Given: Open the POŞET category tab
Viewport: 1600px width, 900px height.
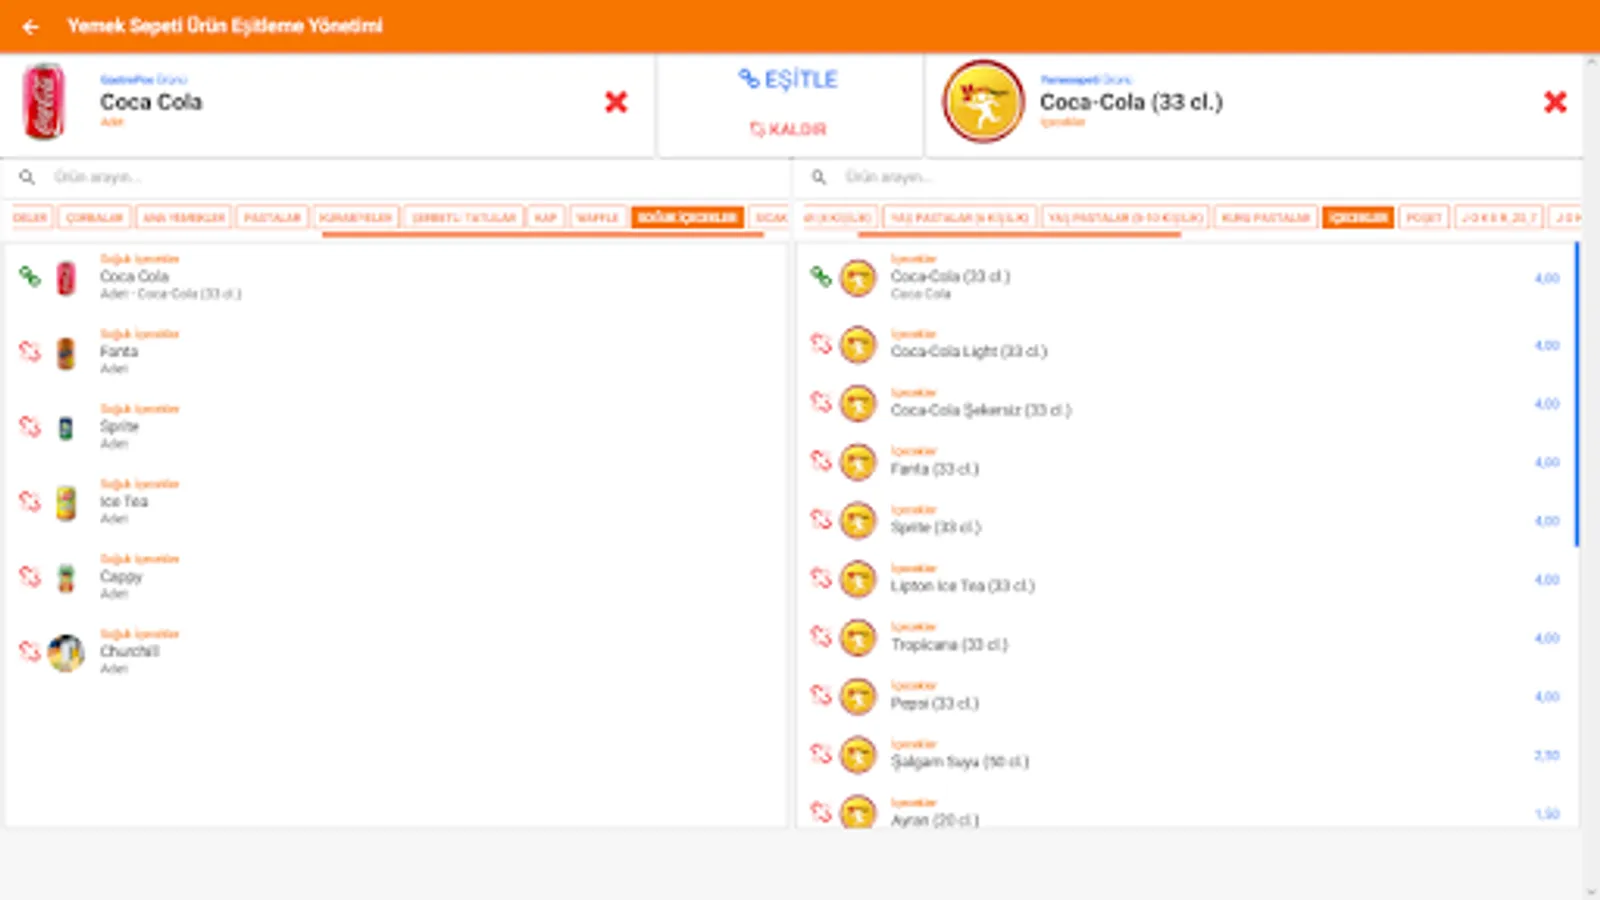Looking at the screenshot, I should click(x=1424, y=217).
